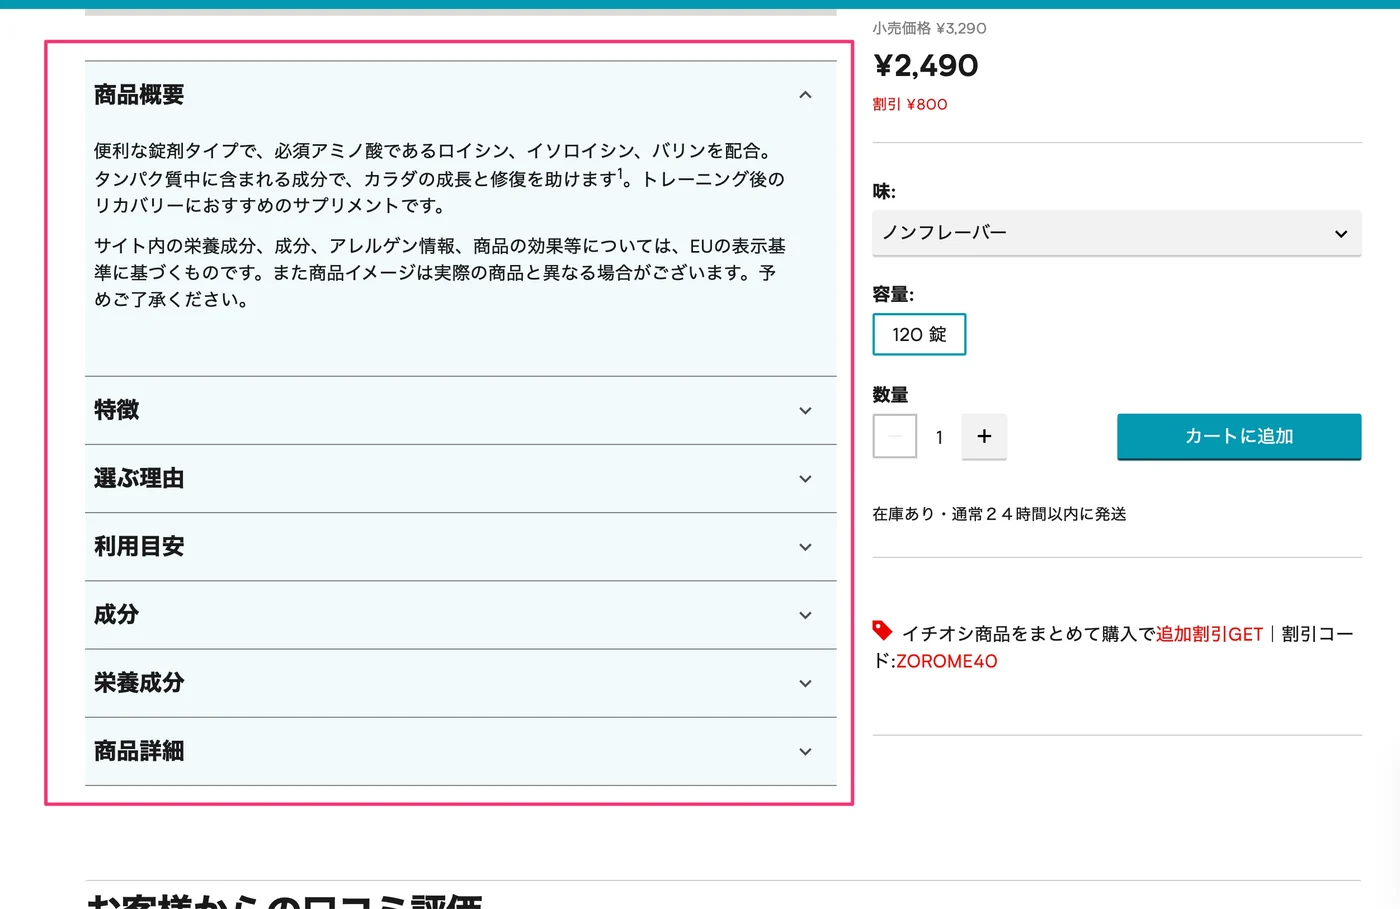Click the 追加割引GET promo link

tap(1209, 634)
